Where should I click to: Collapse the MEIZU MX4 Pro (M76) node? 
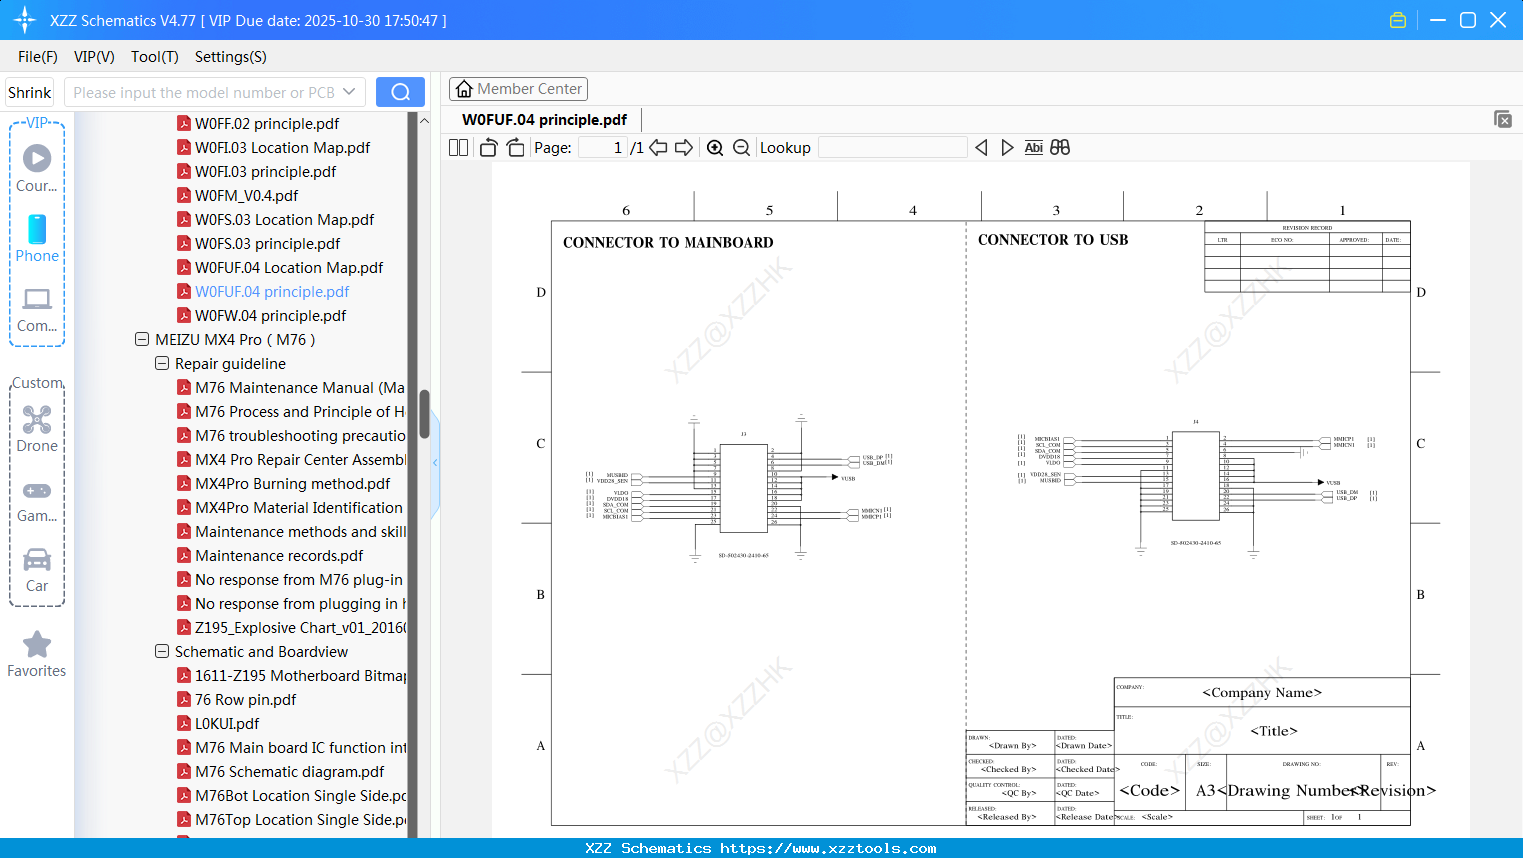coord(142,340)
